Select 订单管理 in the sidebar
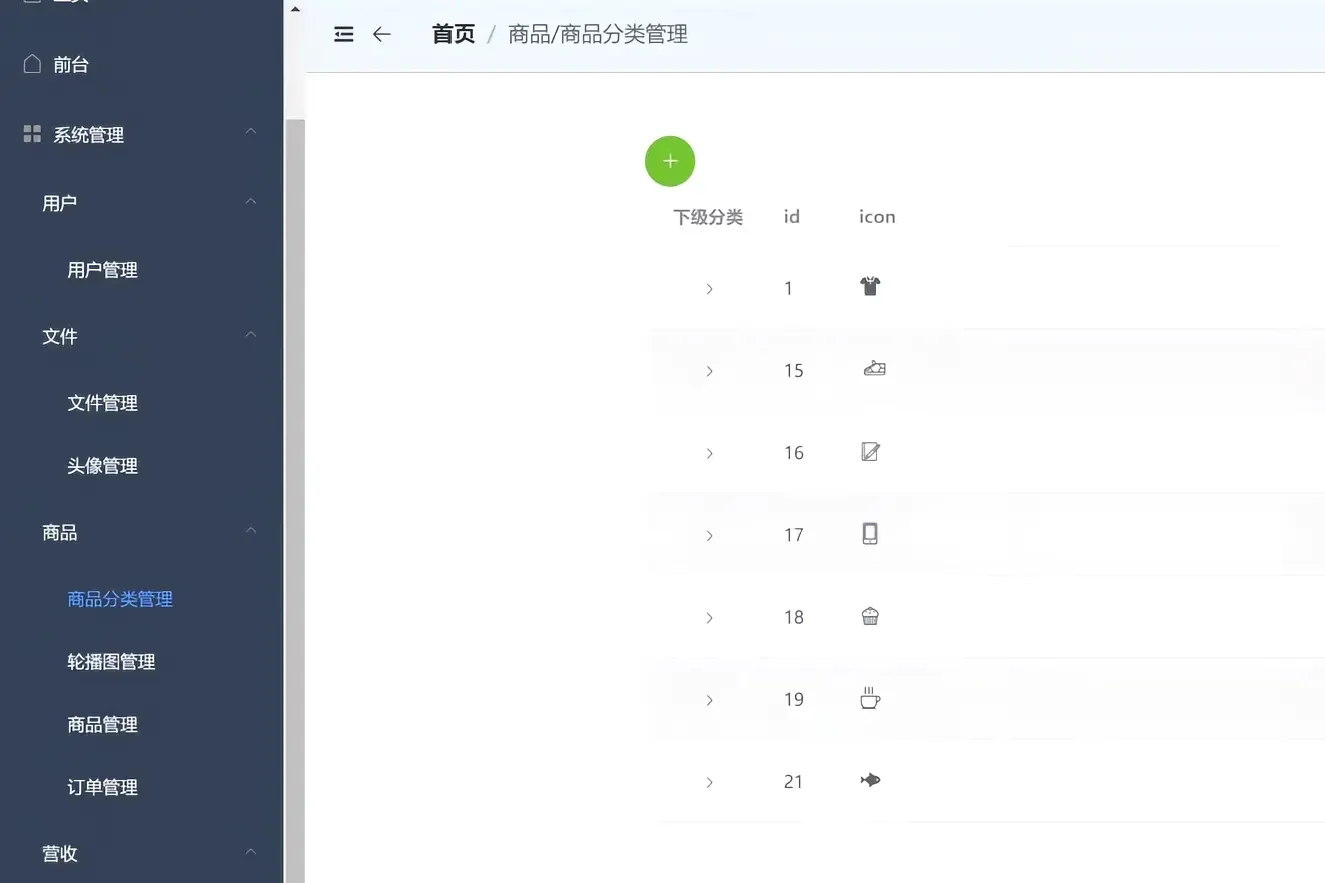This screenshot has height=883, width=1325. (101, 786)
